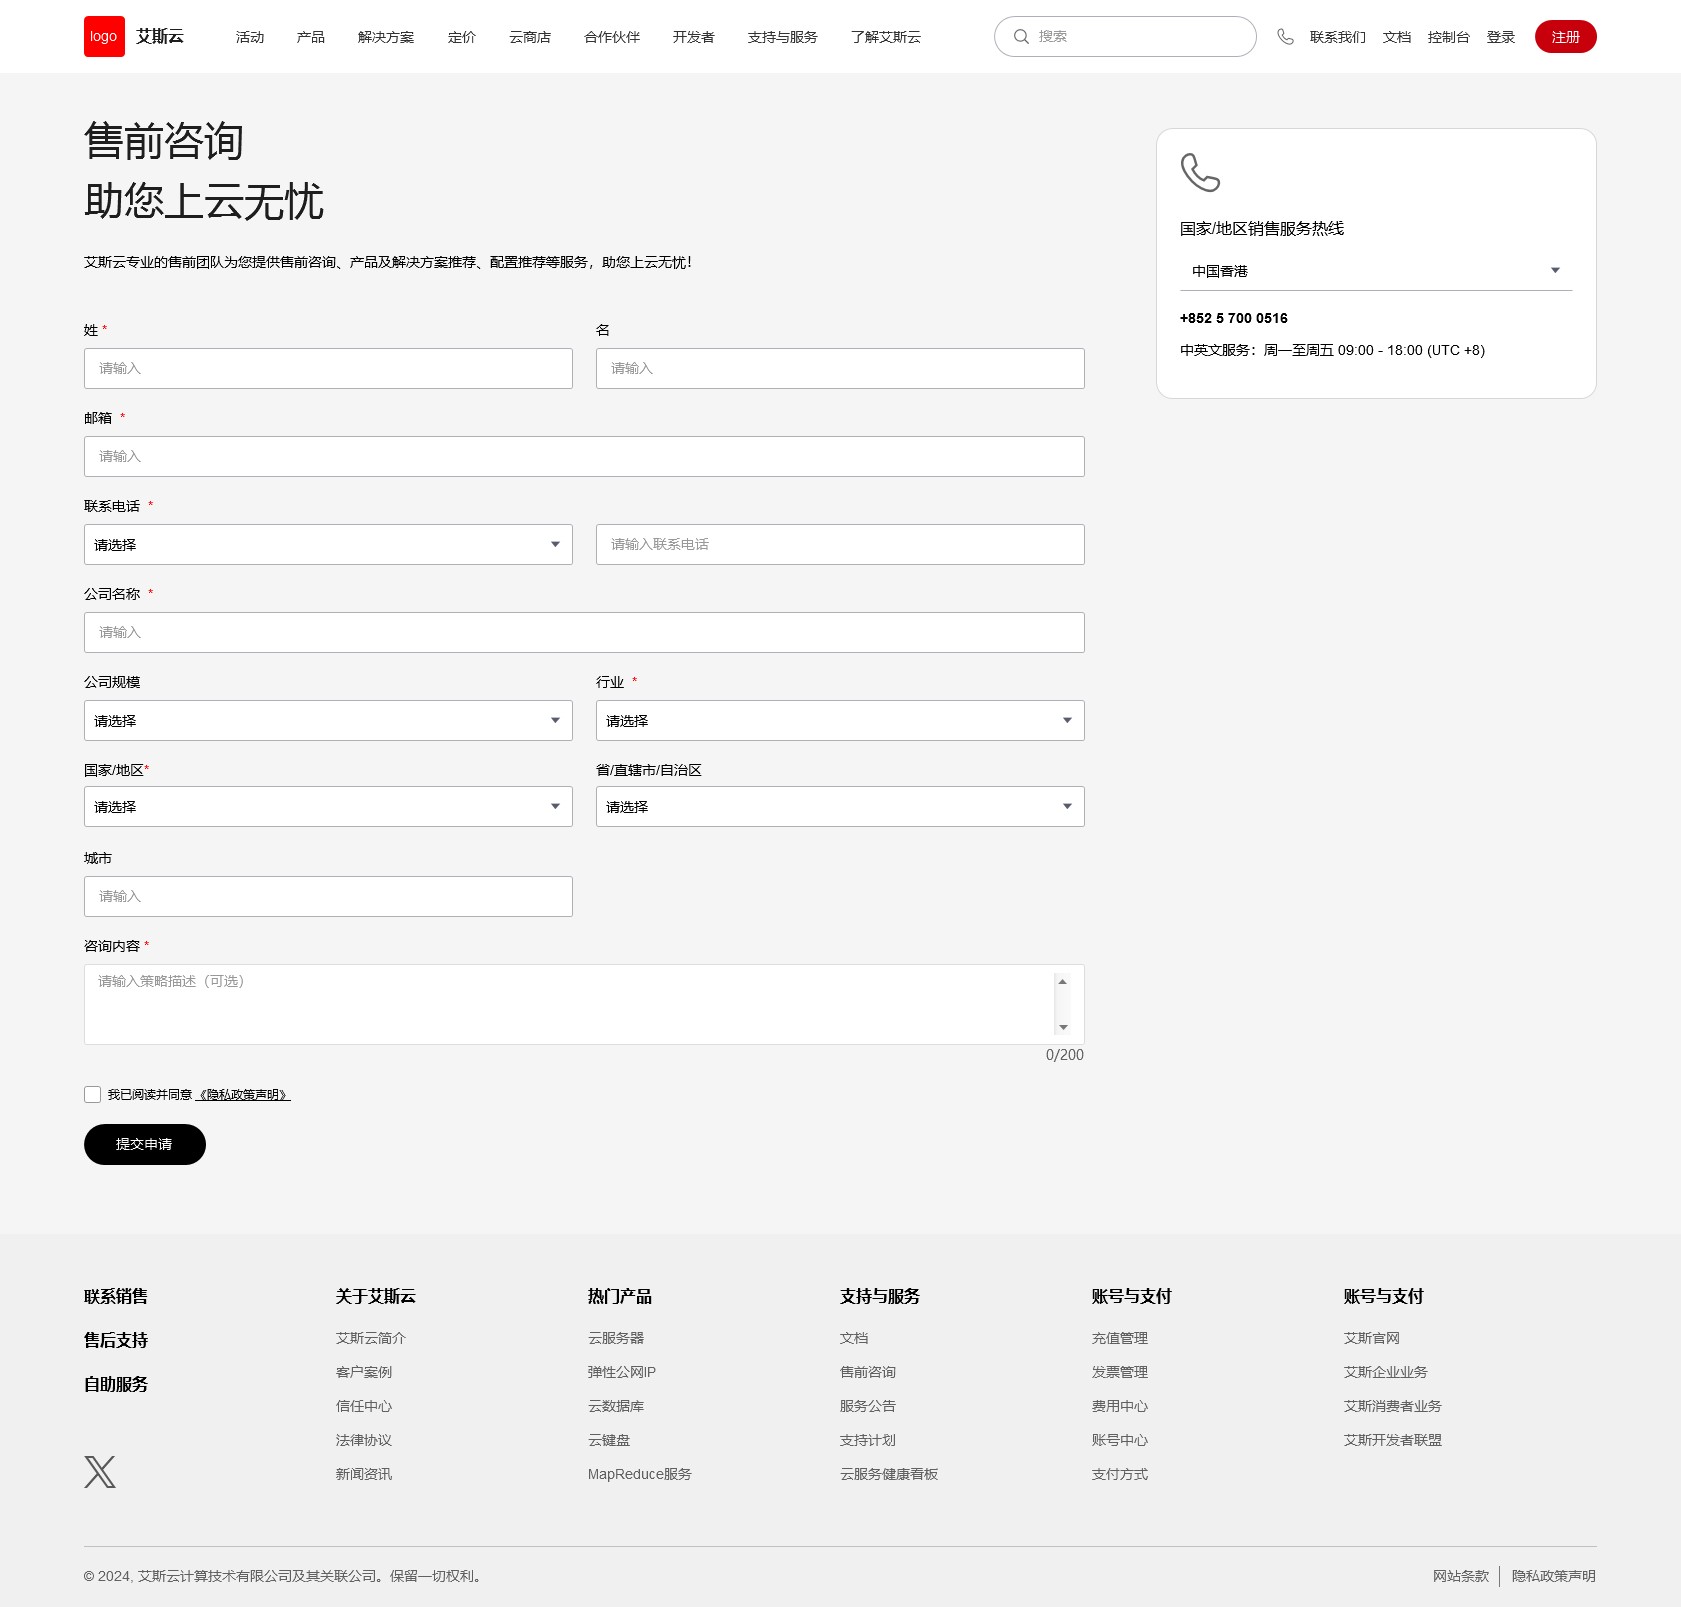Focus the 请输入联系电话 field
The height and width of the screenshot is (1607, 1681).
pos(840,544)
